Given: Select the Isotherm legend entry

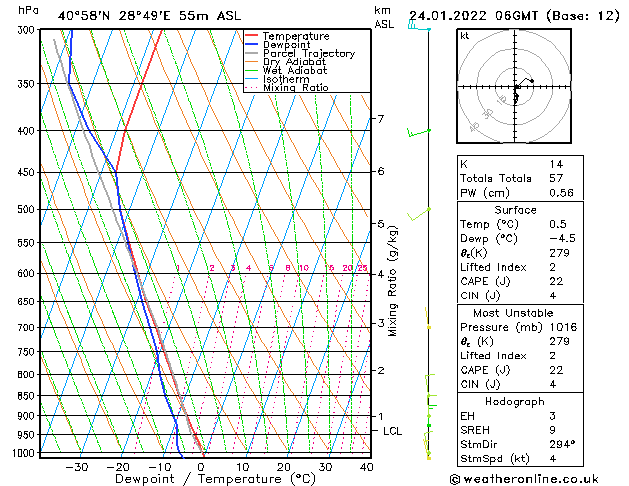Looking at the screenshot, I should [x=287, y=79].
